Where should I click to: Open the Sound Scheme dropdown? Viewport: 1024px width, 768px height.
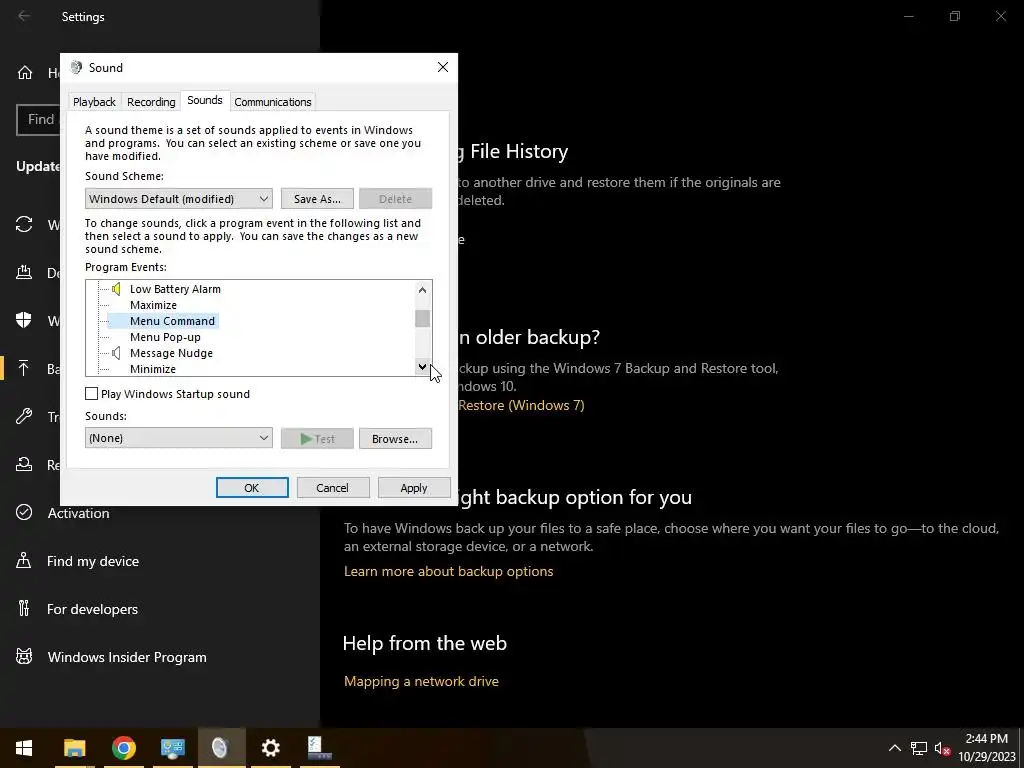pyautogui.click(x=178, y=199)
